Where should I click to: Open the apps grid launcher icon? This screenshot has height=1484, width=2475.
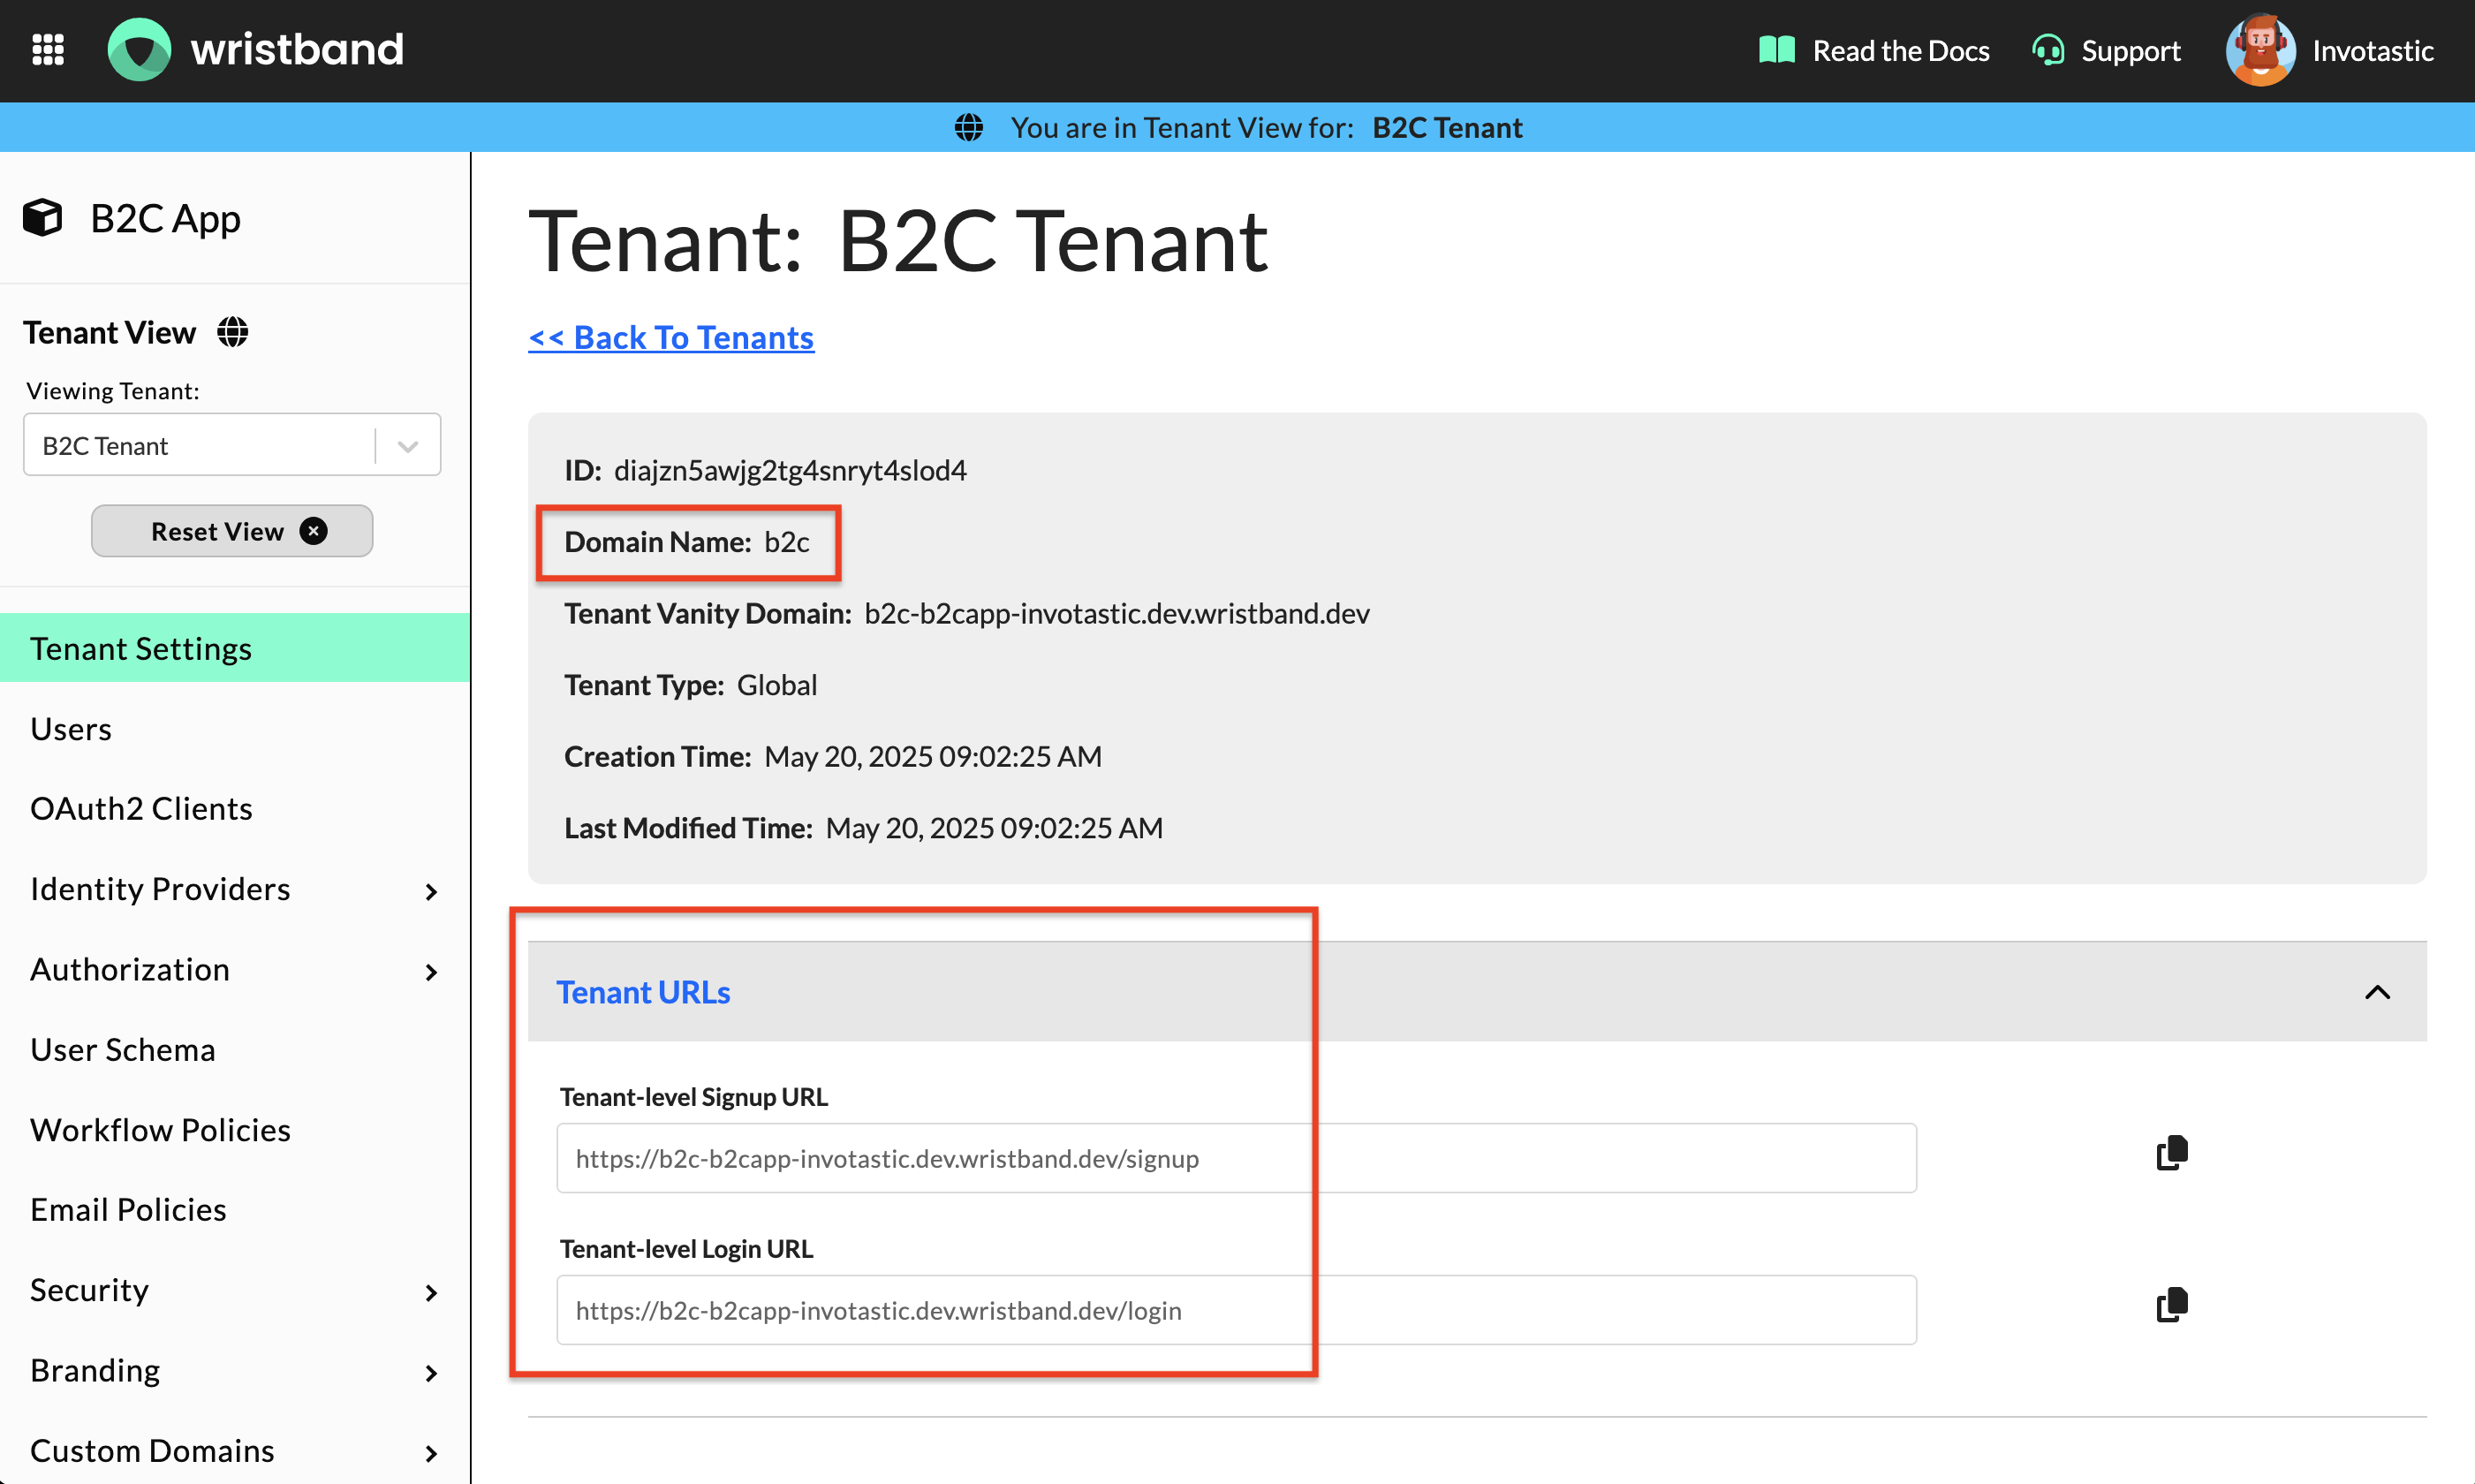48,49
